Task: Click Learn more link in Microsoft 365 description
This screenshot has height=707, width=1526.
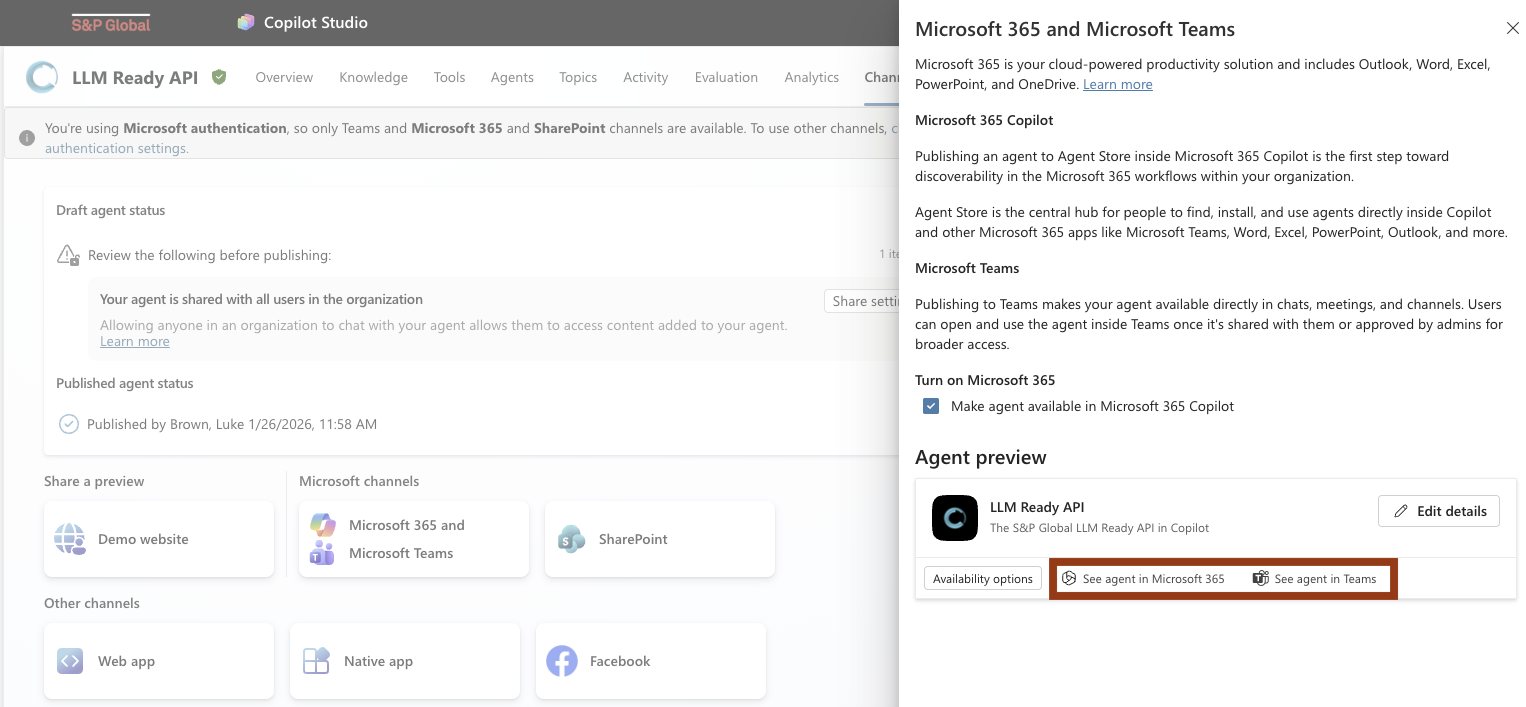Action: tap(1118, 85)
